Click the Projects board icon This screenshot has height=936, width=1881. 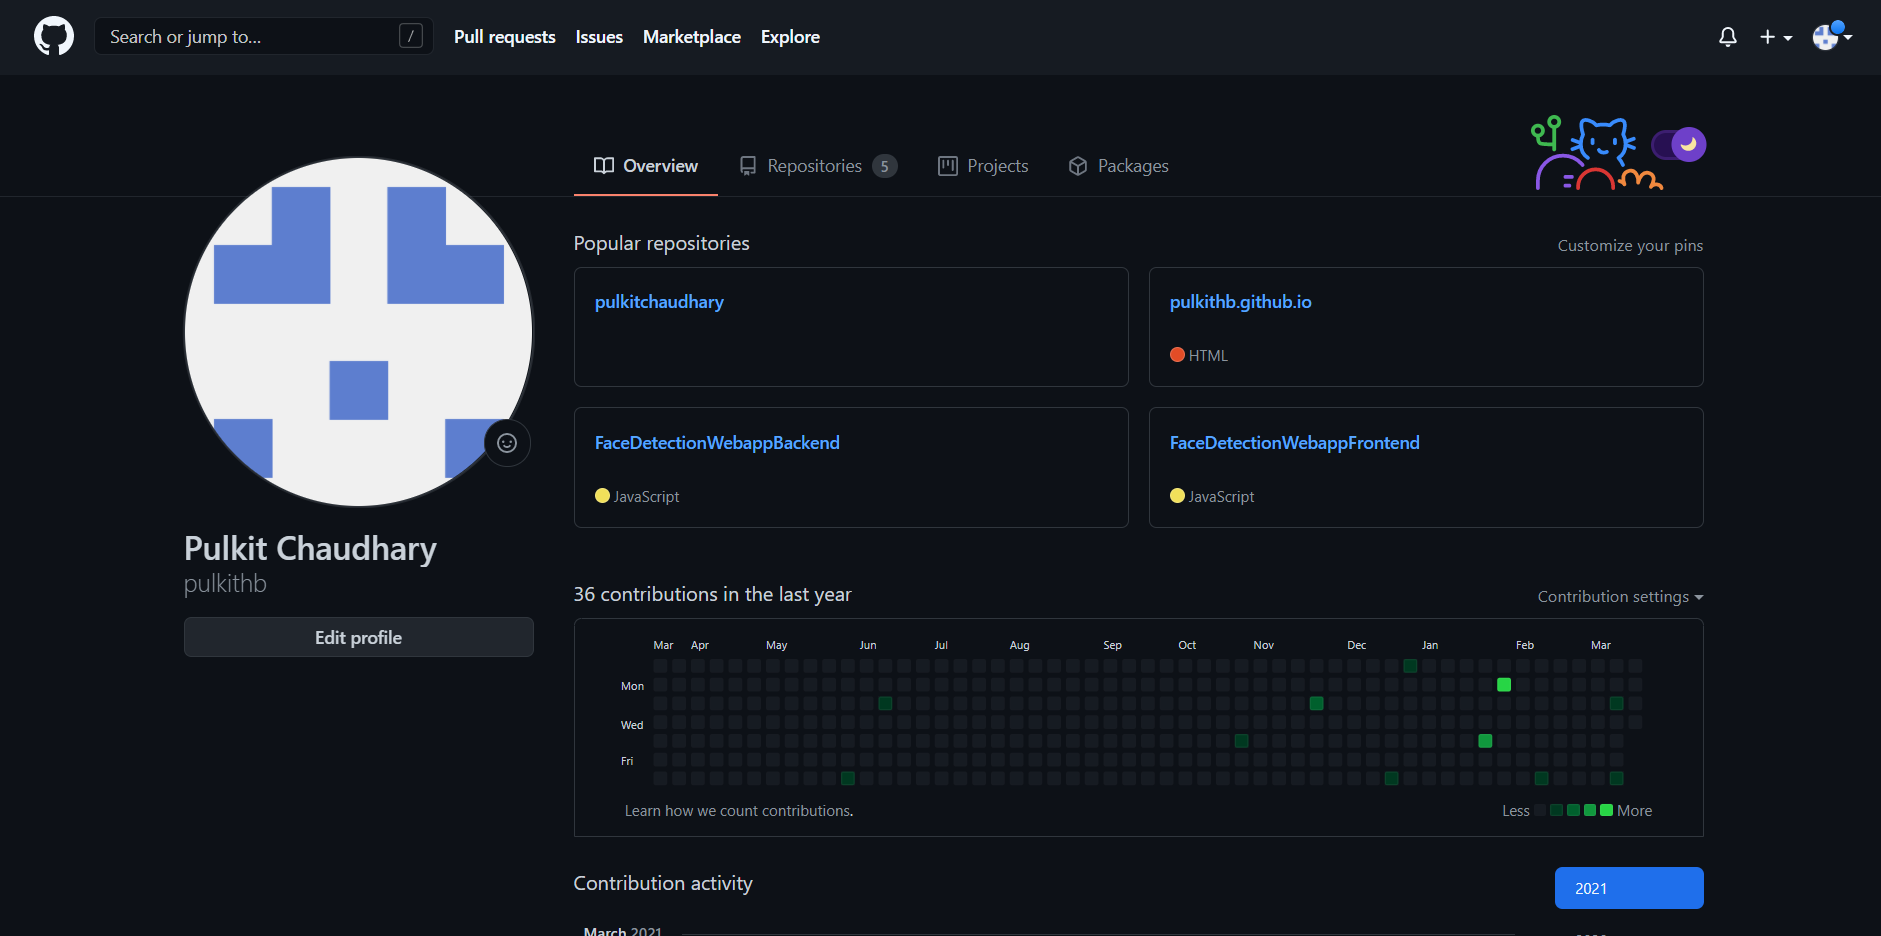947,166
